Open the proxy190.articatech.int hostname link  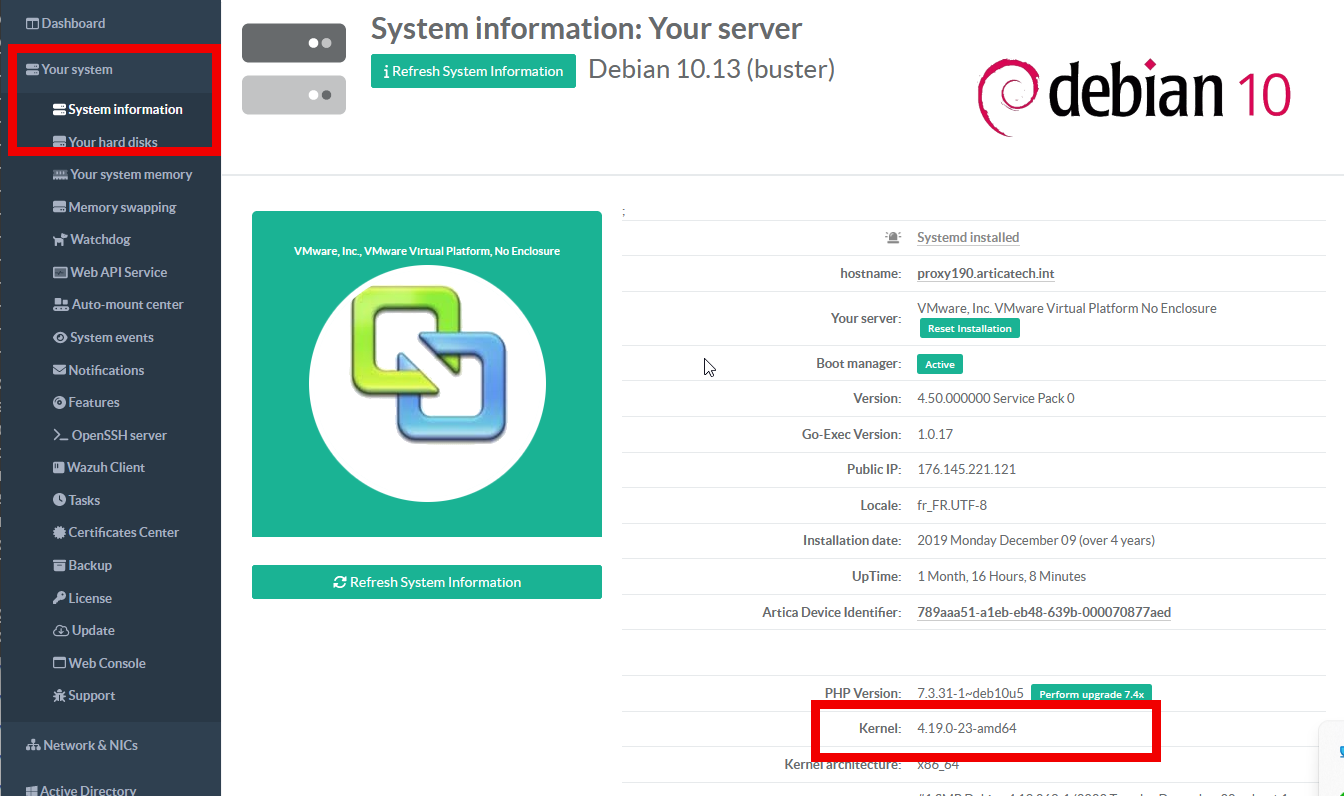[986, 273]
